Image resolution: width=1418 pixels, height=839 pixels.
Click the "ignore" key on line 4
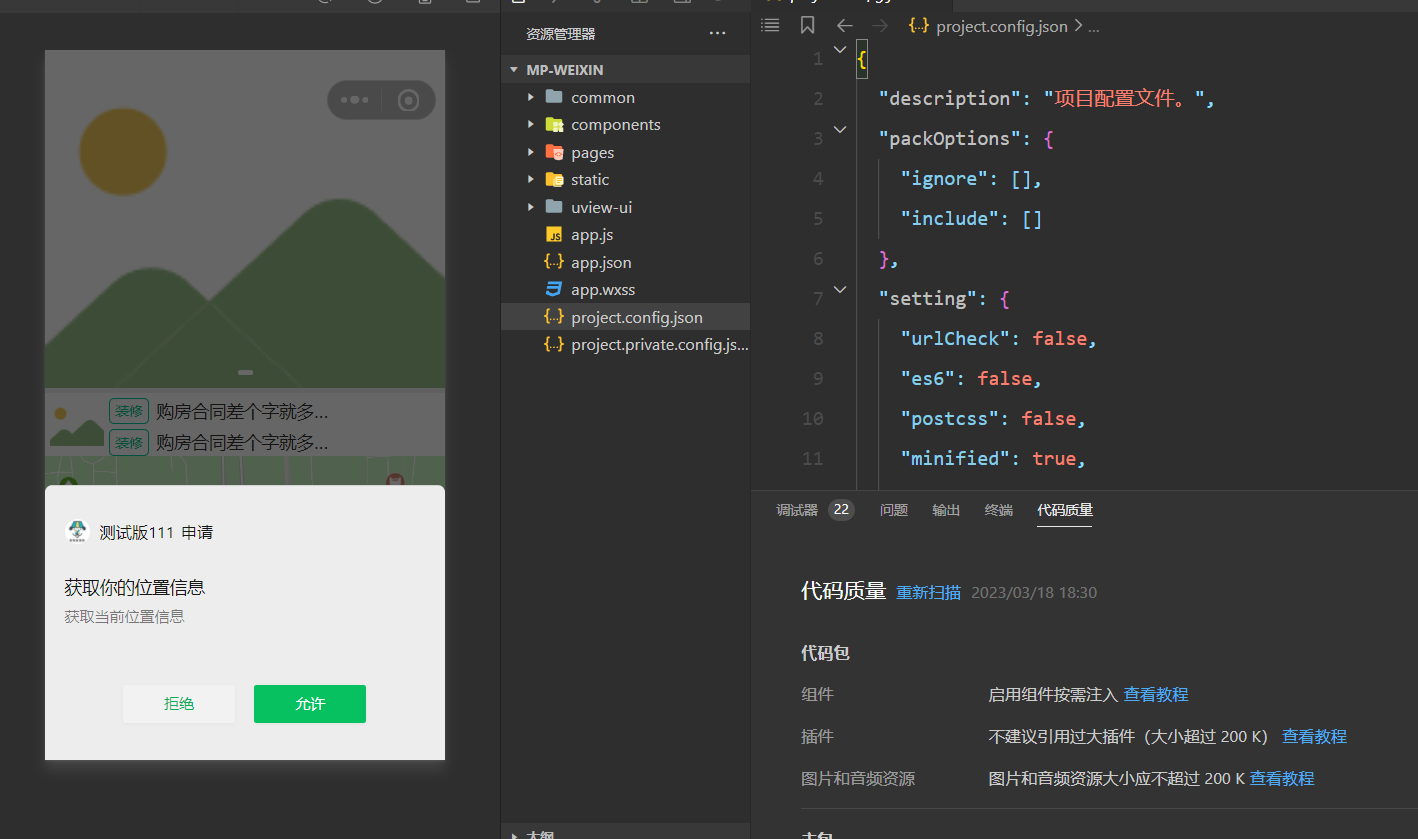point(944,178)
